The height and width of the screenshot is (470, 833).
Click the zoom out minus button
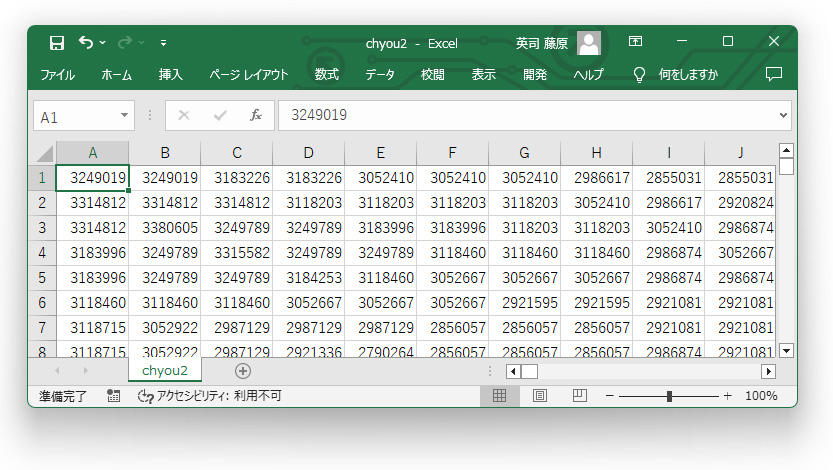[609, 396]
